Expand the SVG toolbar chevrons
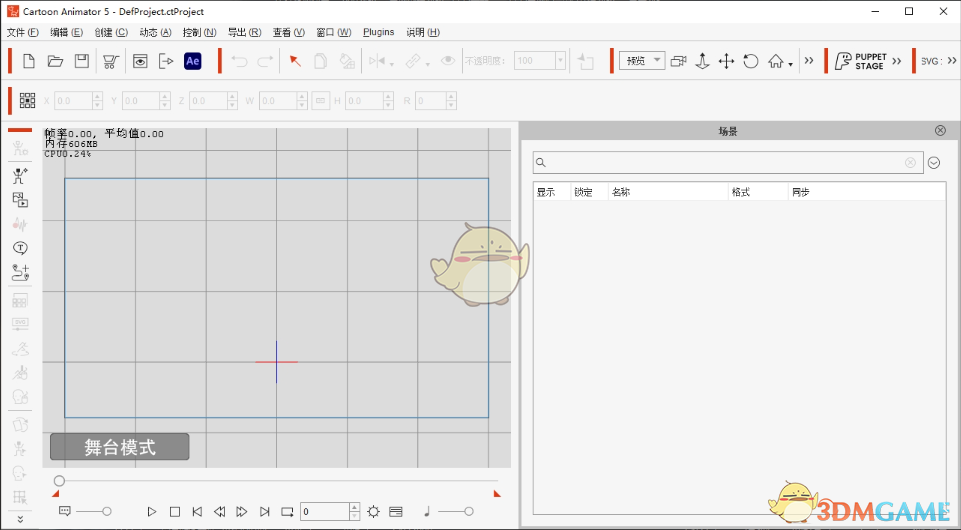961x530 pixels. pos(952,61)
